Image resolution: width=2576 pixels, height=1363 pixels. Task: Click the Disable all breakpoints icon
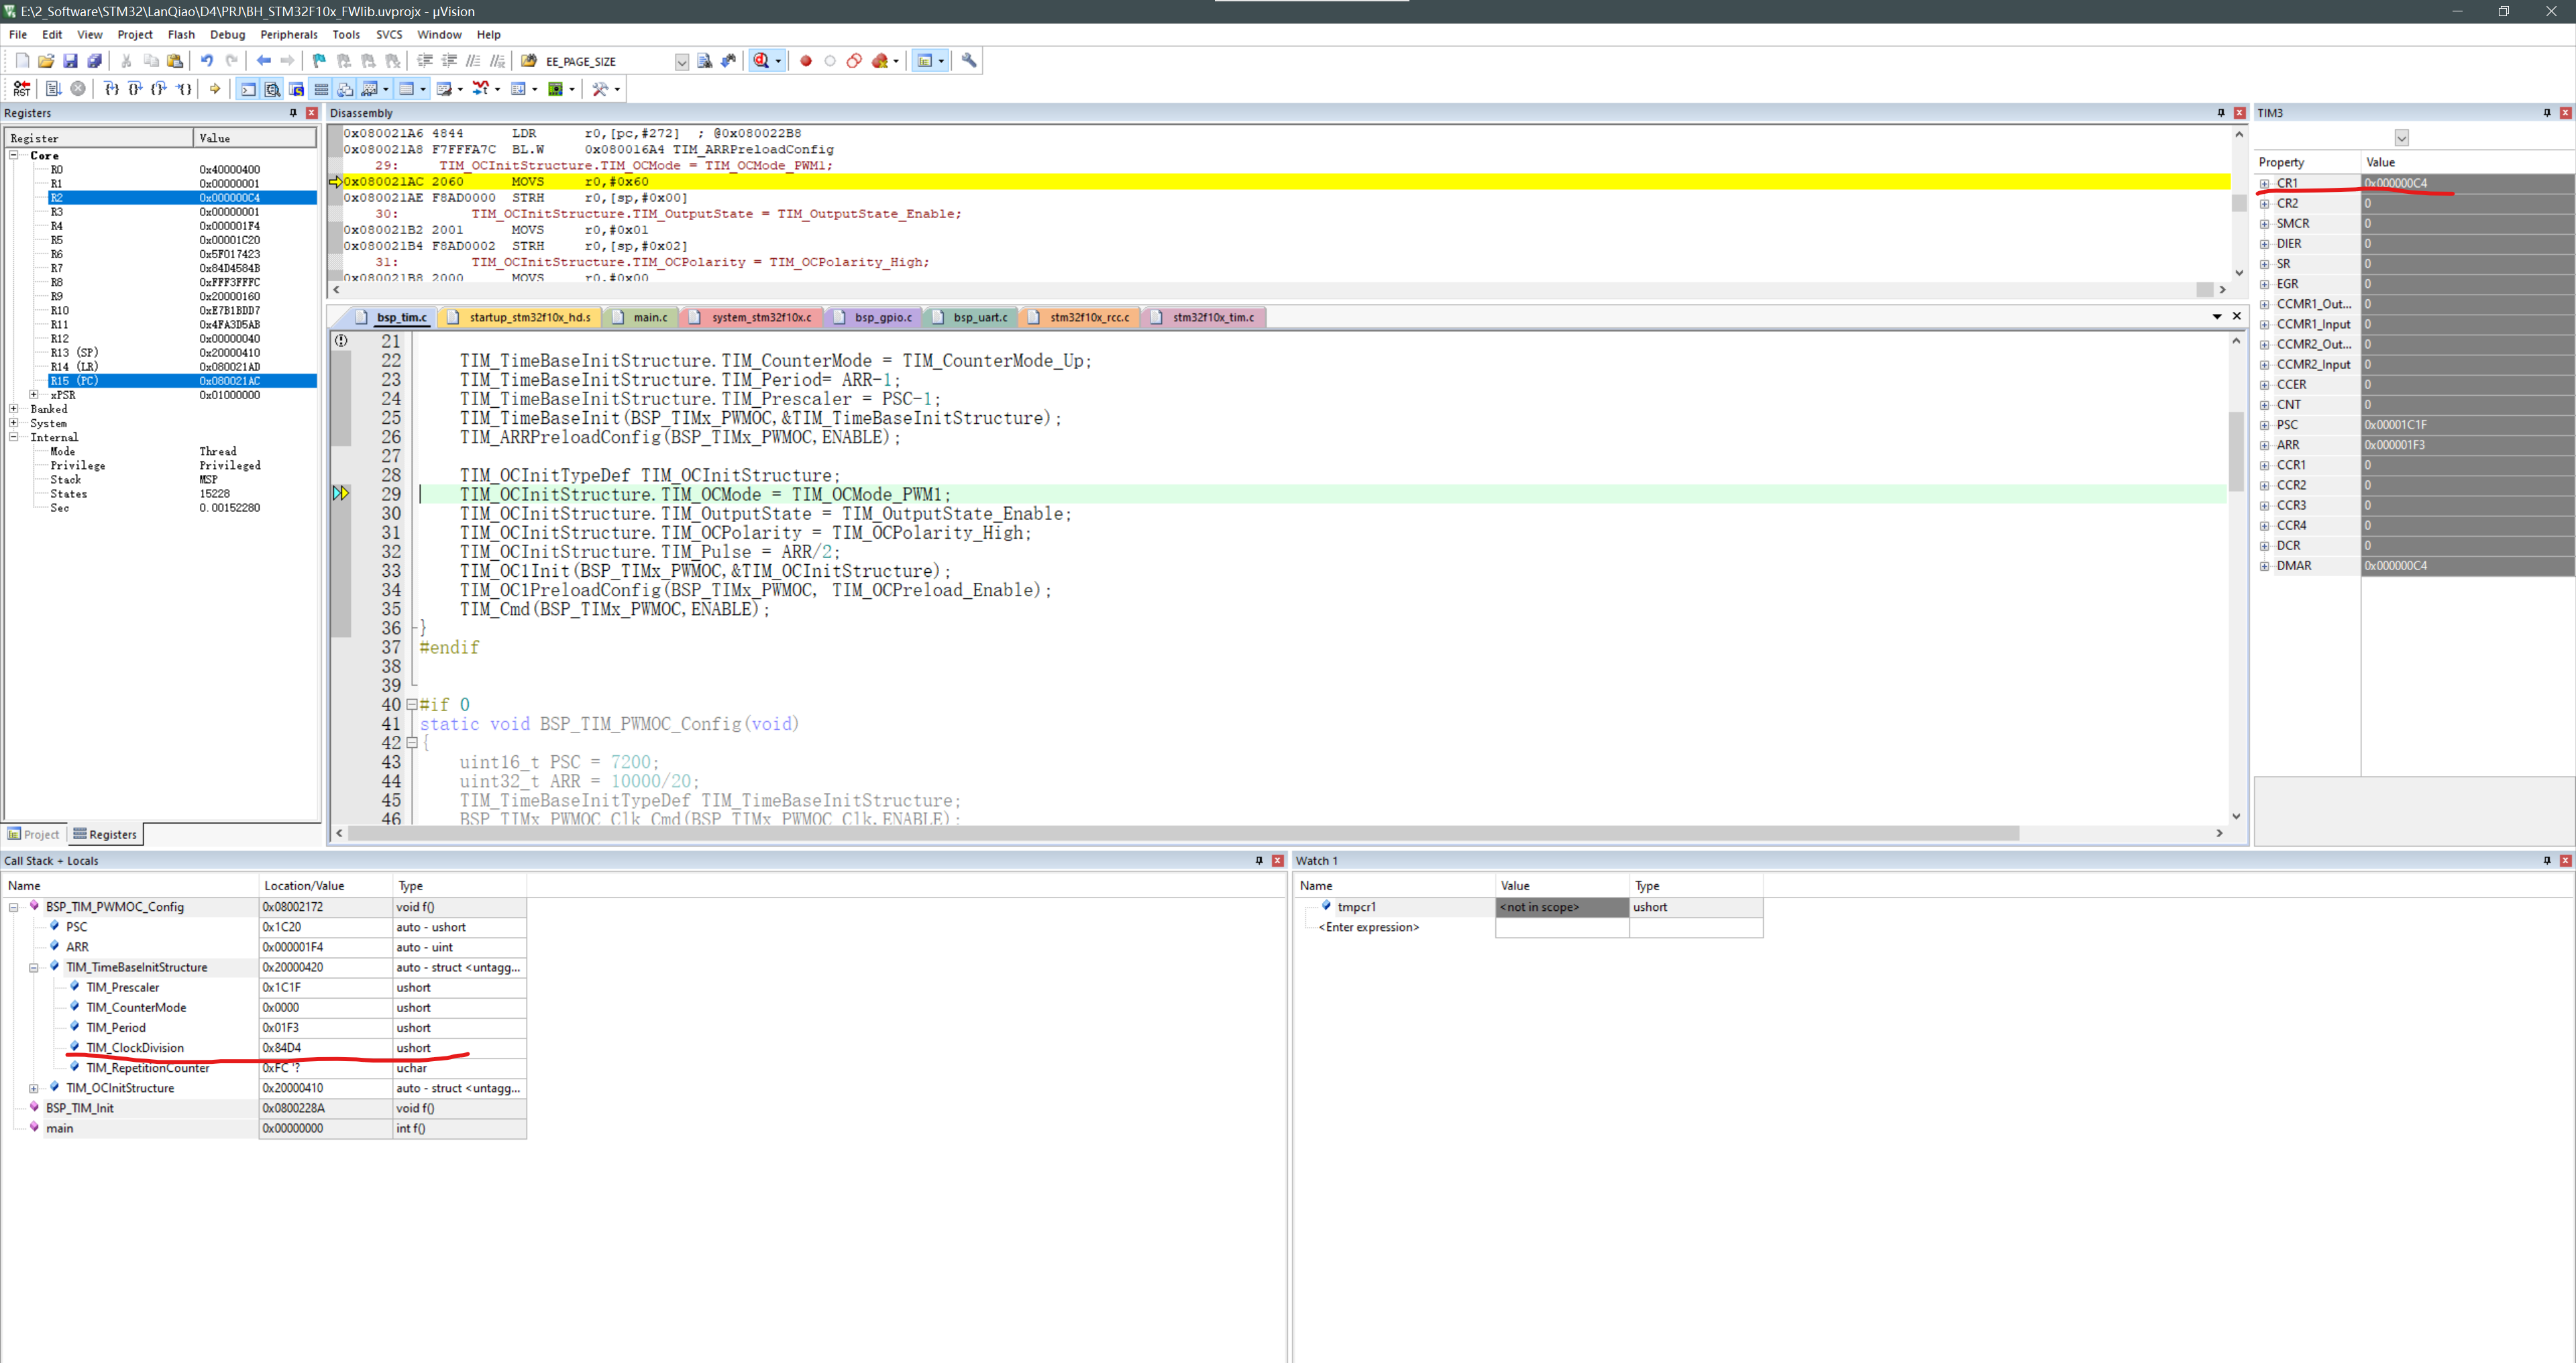point(854,61)
